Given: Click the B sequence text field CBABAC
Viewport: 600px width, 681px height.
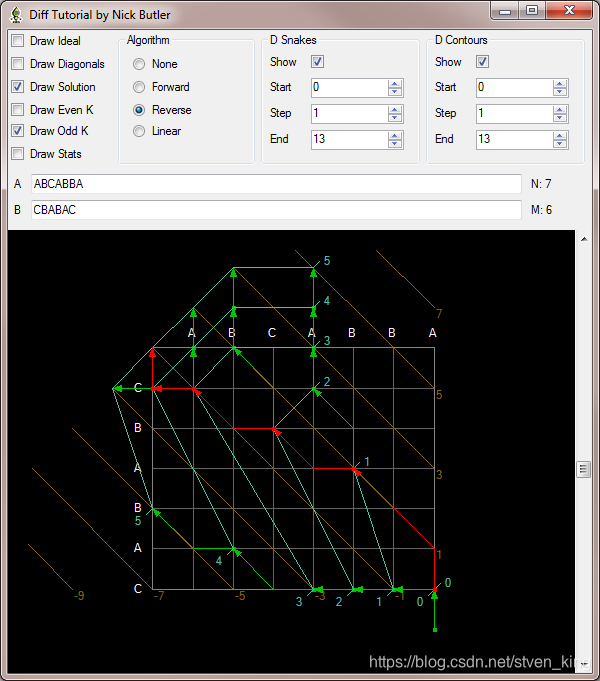Looking at the screenshot, I should click(x=276, y=210).
